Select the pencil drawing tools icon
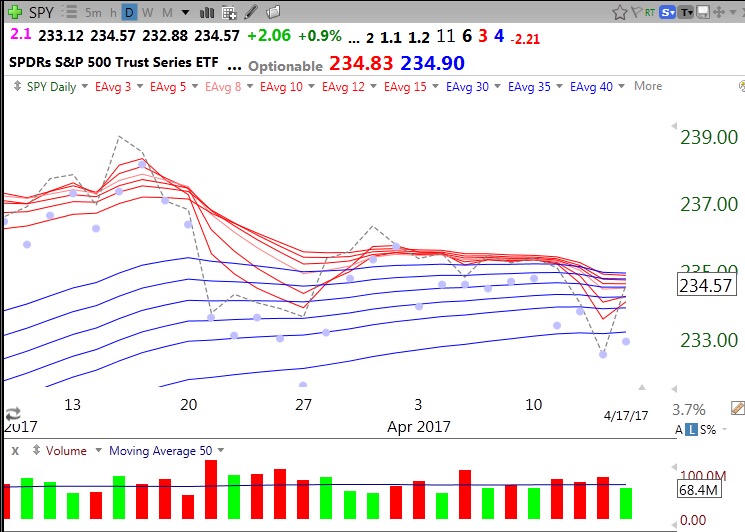 [x=251, y=12]
